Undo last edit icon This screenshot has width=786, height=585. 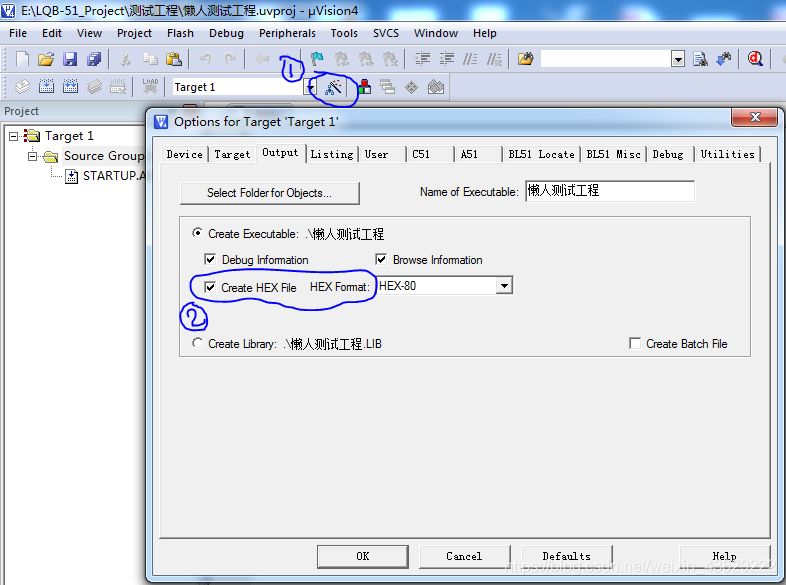tap(206, 59)
